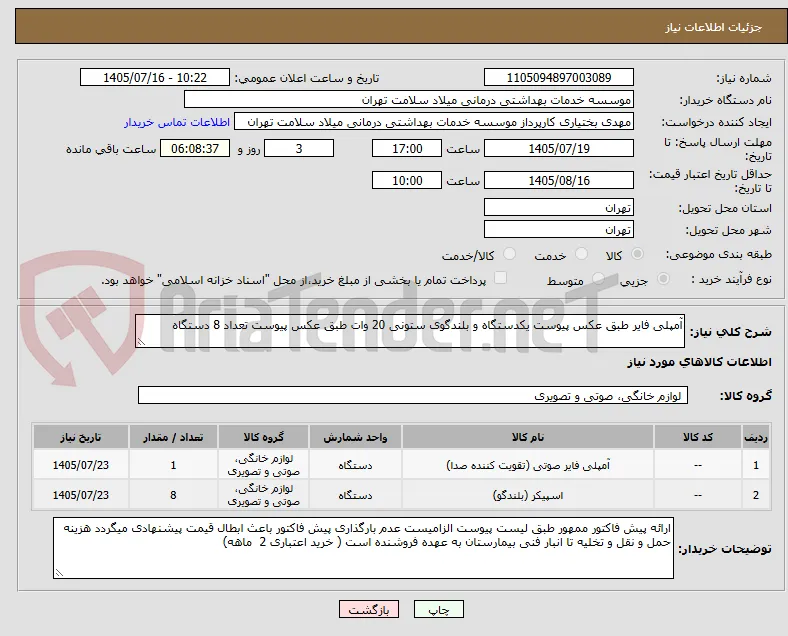Screen dimensions: 788x636
Task: Click row number 2 cell
Action: point(755,495)
